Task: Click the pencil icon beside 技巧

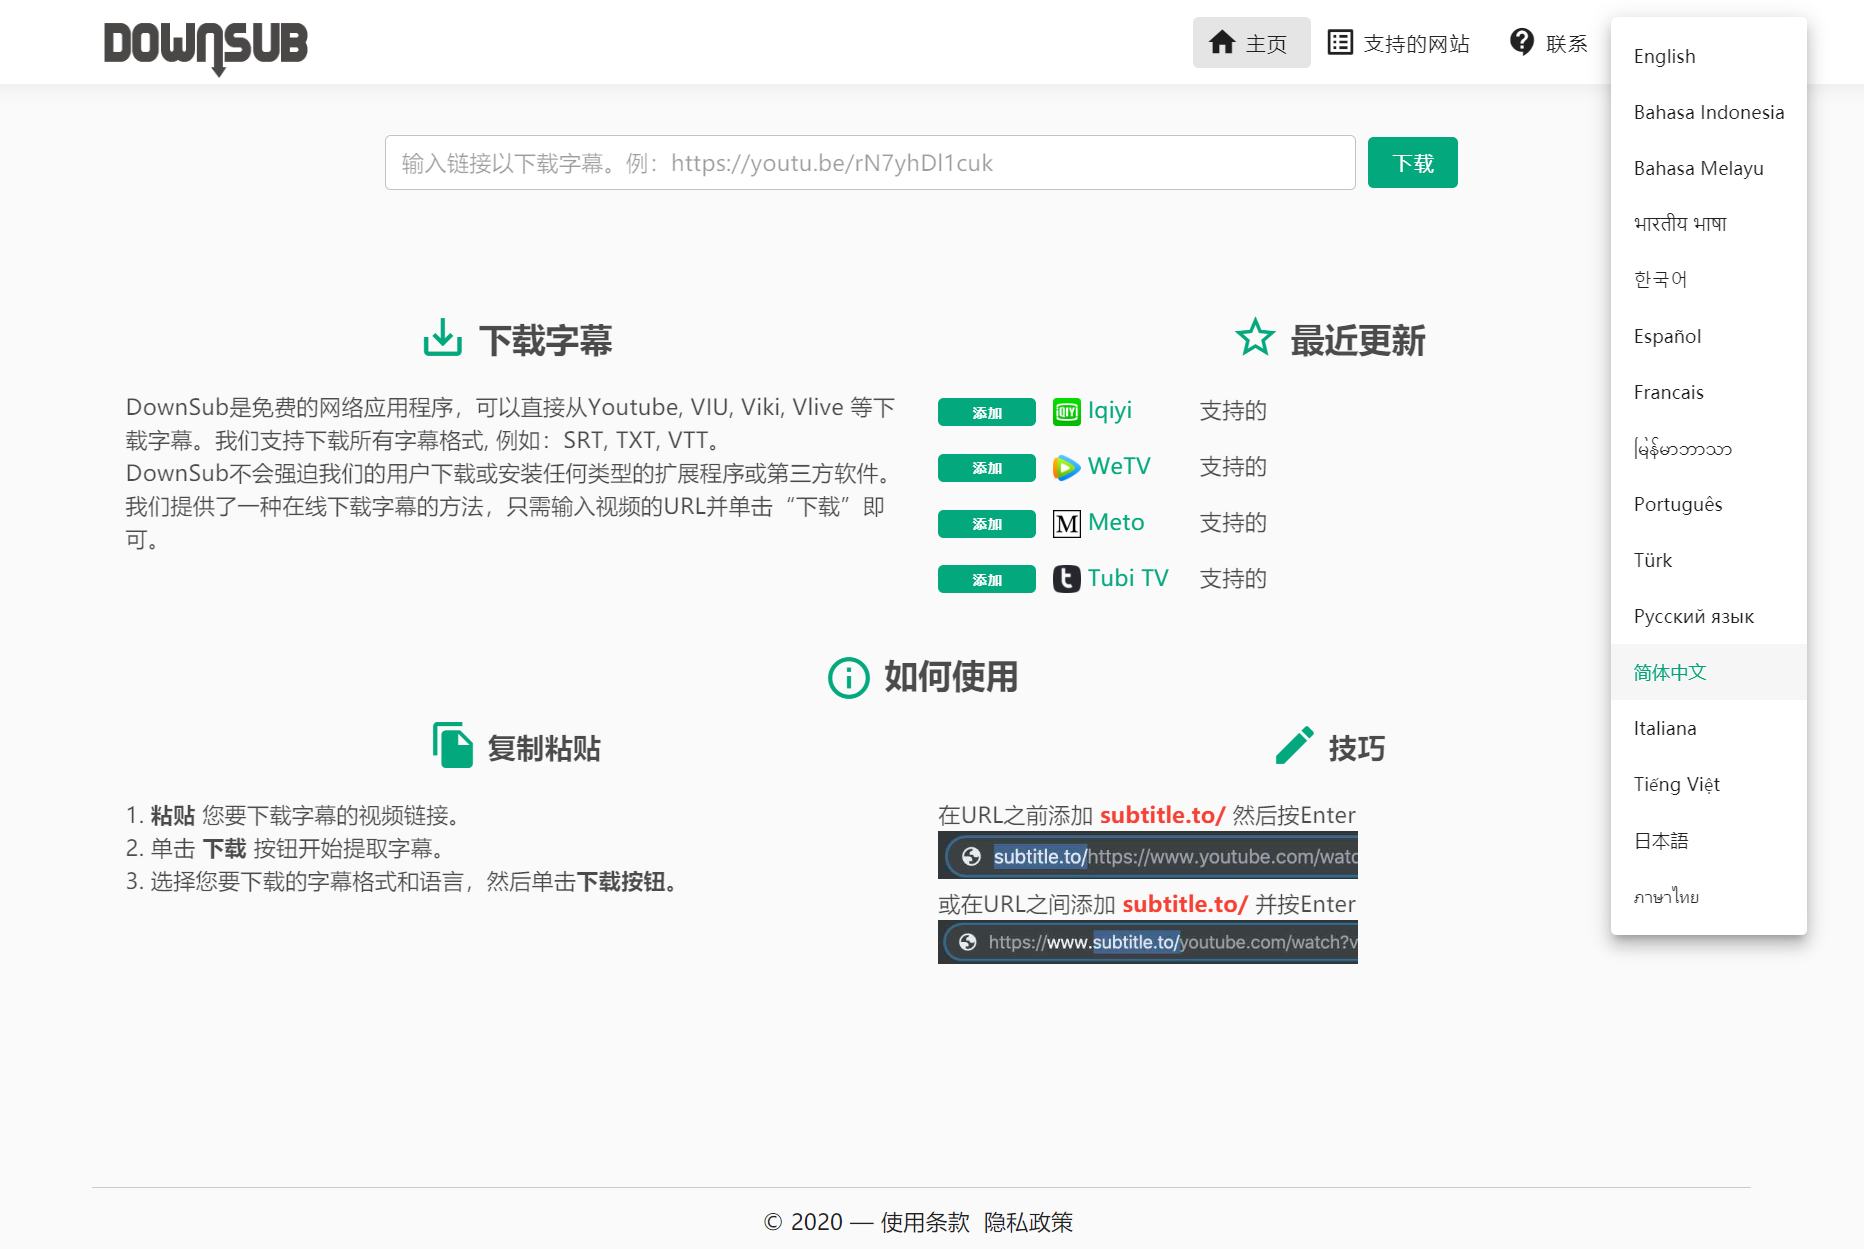Action: point(1295,745)
